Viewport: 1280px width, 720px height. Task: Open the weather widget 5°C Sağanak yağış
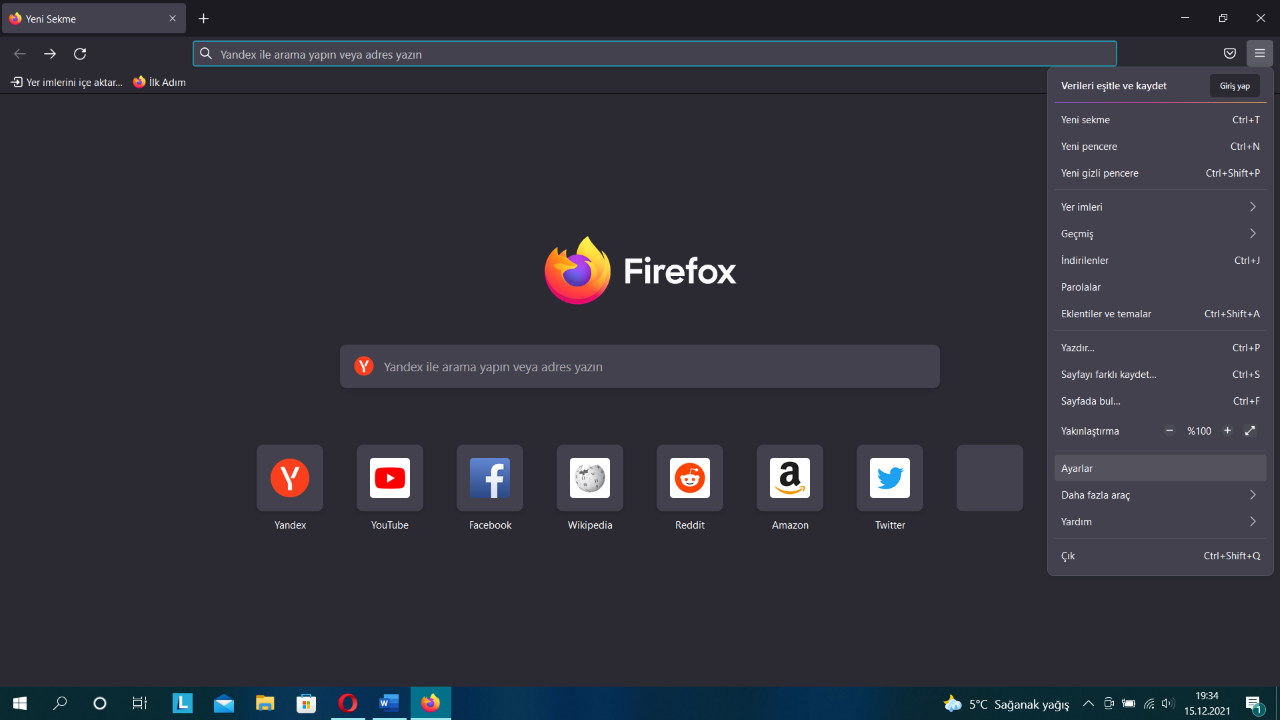point(1007,704)
